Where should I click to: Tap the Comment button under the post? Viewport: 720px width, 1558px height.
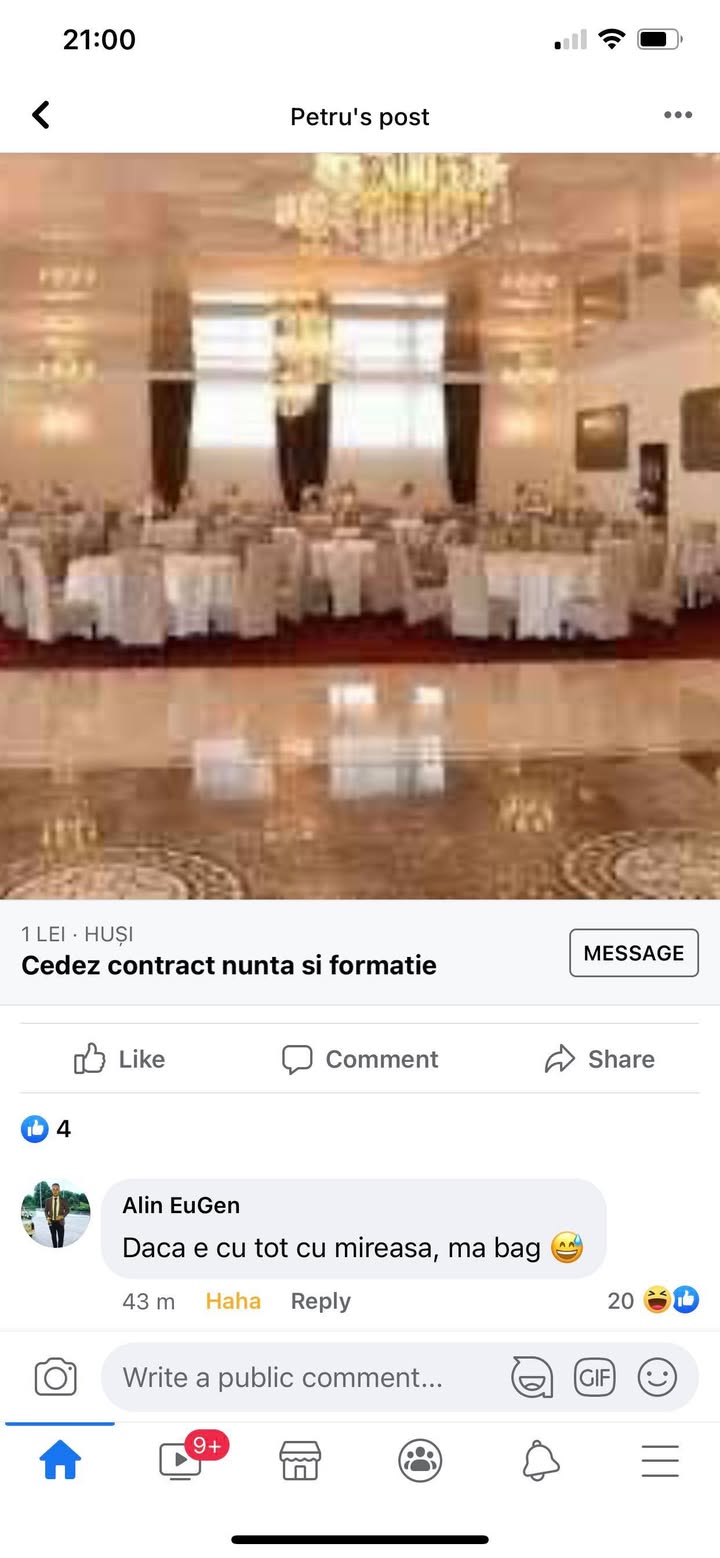[360, 1059]
